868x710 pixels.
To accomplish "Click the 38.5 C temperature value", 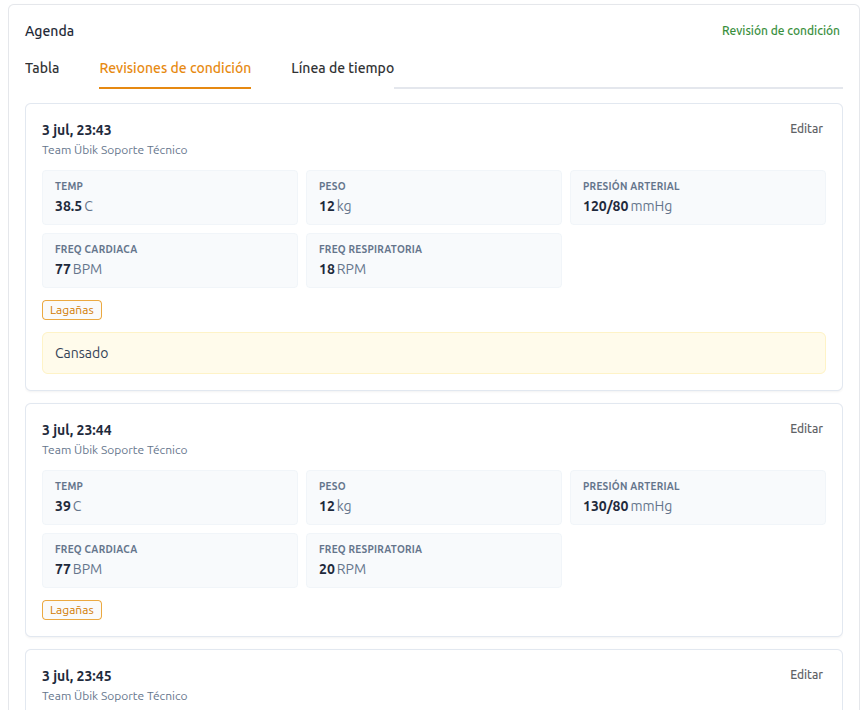I will 74,206.
